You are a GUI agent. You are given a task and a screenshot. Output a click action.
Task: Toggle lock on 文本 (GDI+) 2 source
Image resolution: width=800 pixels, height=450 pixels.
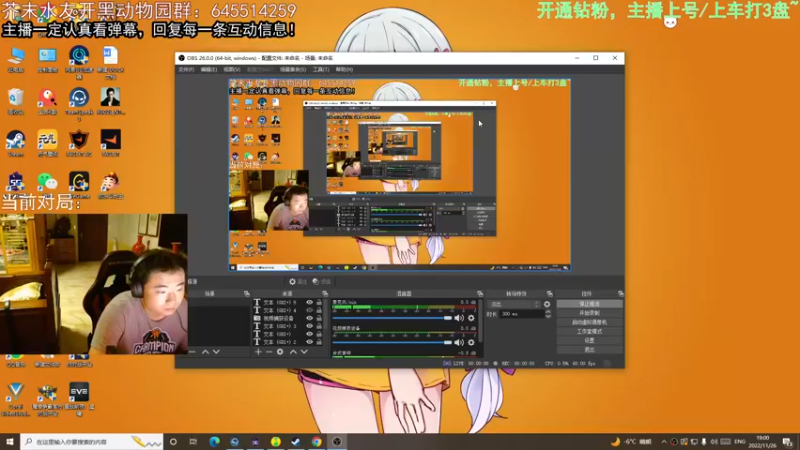pos(319,342)
